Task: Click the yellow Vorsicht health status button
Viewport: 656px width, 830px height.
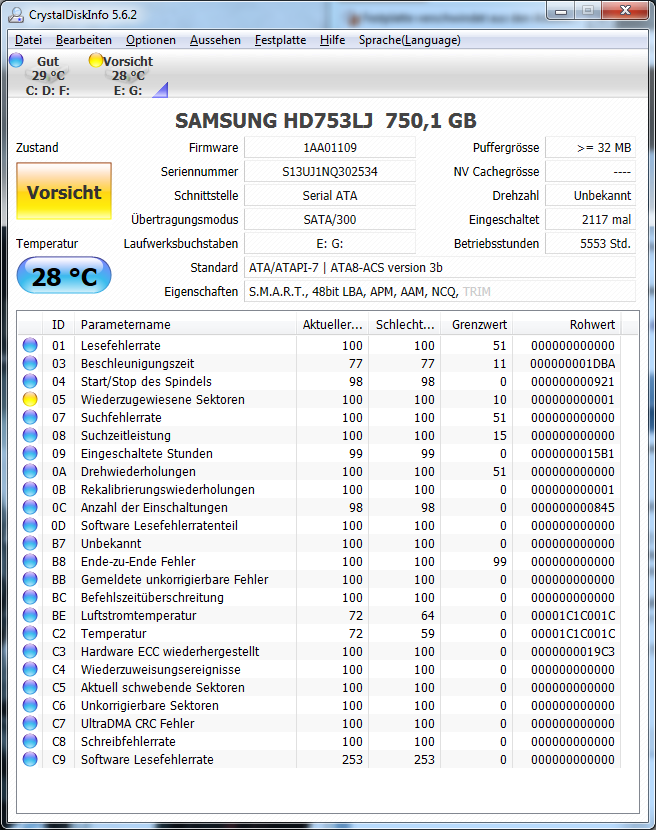Action: coord(64,192)
